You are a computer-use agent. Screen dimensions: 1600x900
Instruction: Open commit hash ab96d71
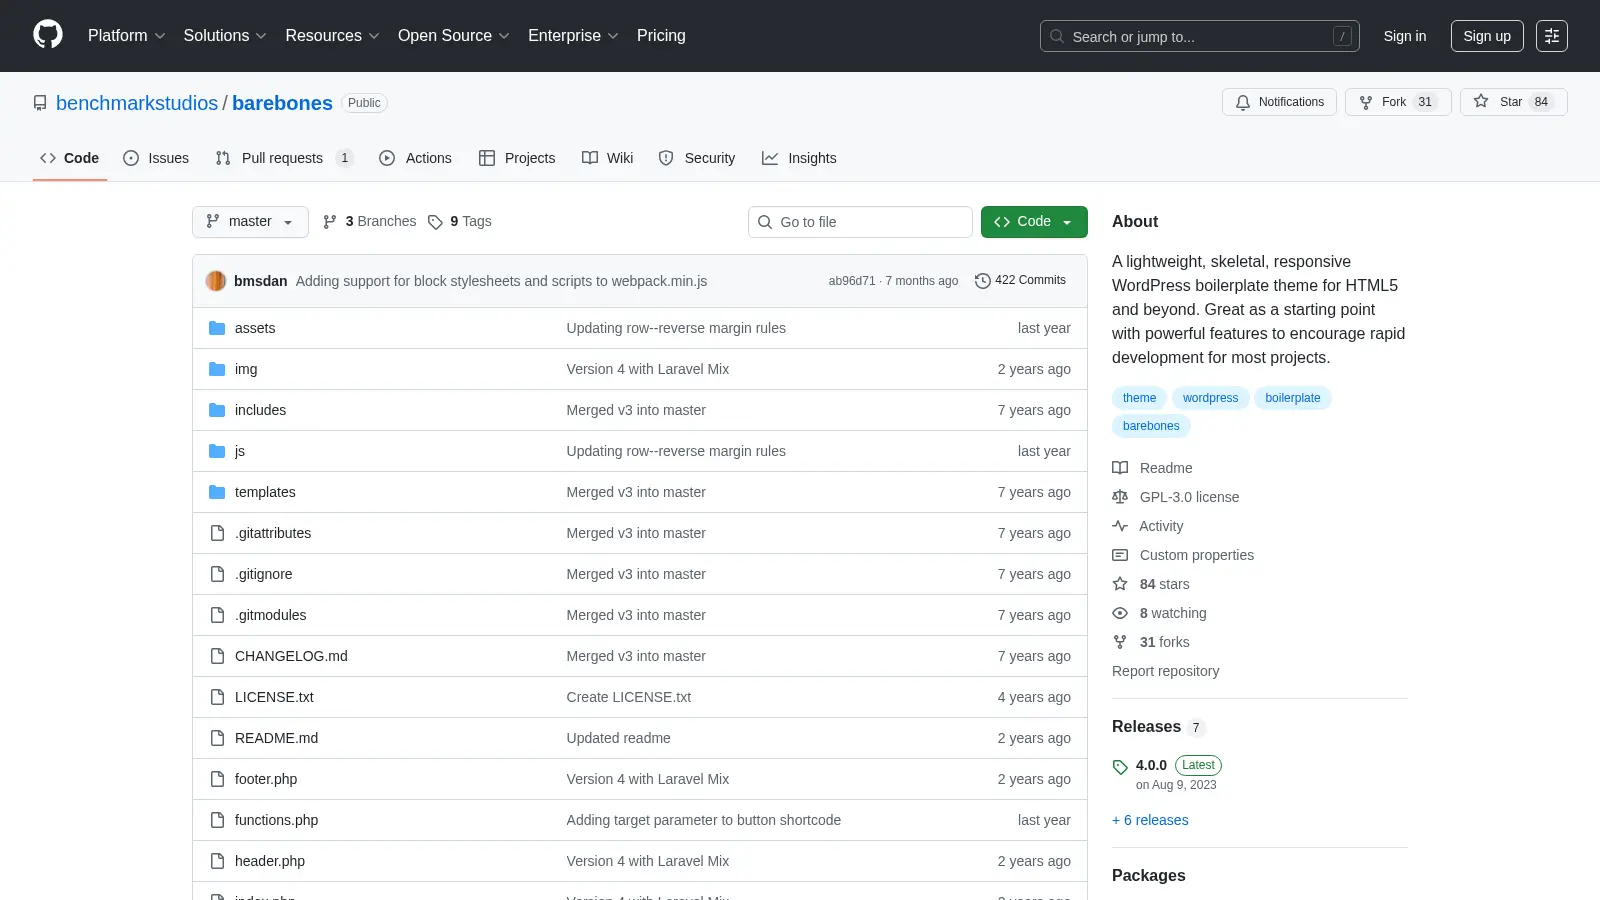pyautogui.click(x=852, y=281)
